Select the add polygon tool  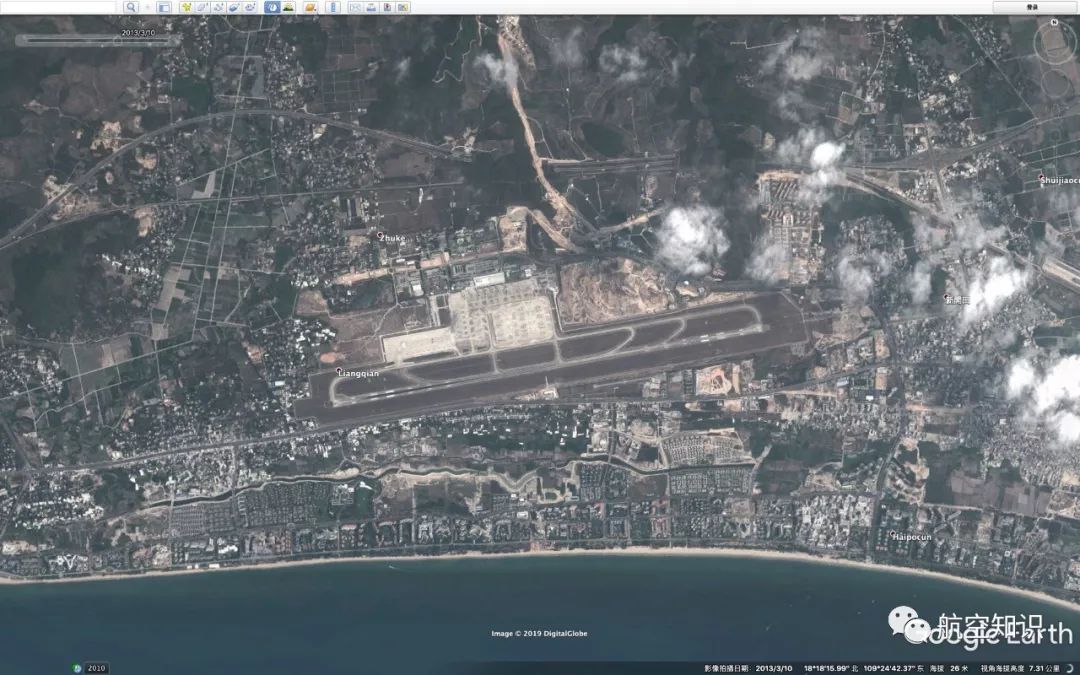pyautogui.click(x=202, y=7)
